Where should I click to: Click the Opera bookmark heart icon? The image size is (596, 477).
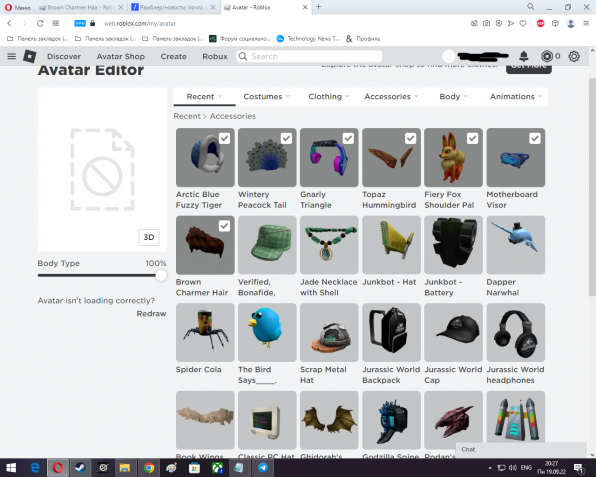523,23
